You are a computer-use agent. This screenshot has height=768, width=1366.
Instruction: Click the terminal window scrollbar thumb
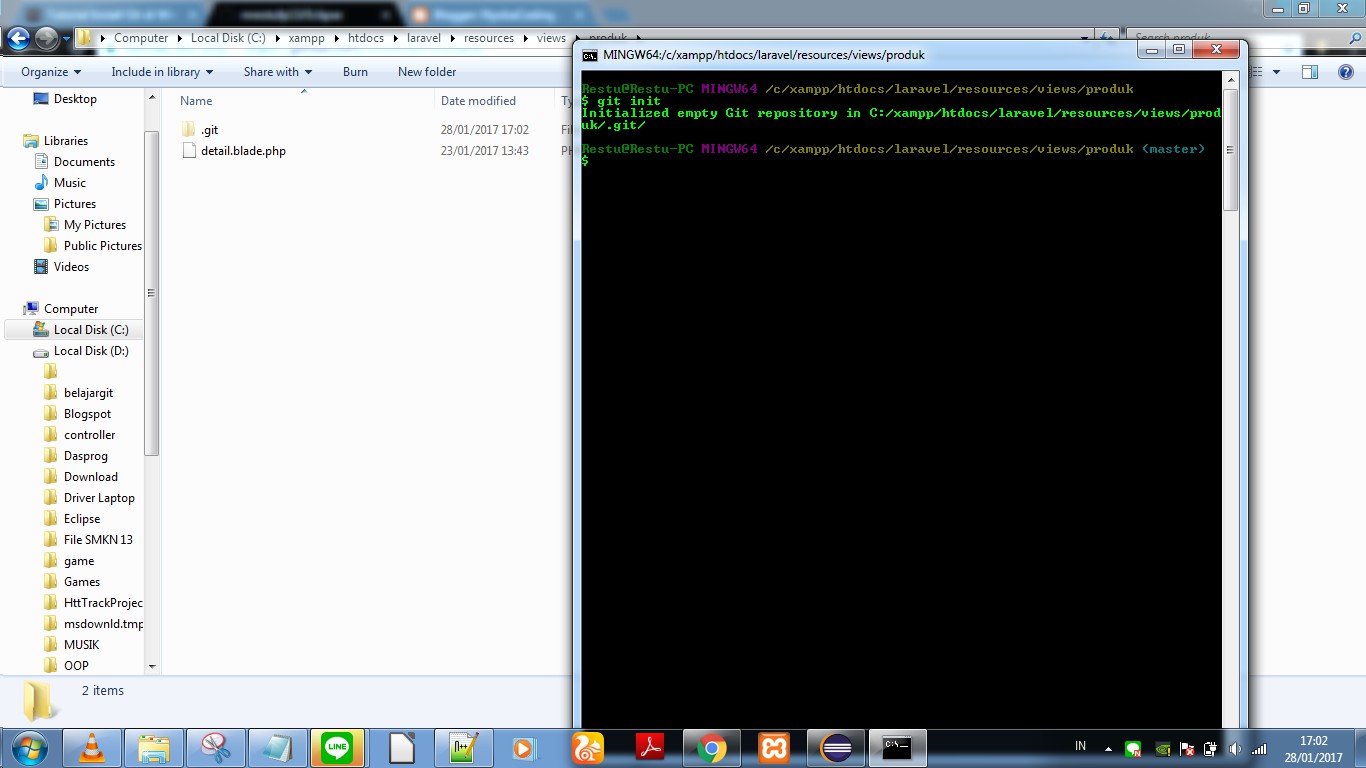point(1231,149)
